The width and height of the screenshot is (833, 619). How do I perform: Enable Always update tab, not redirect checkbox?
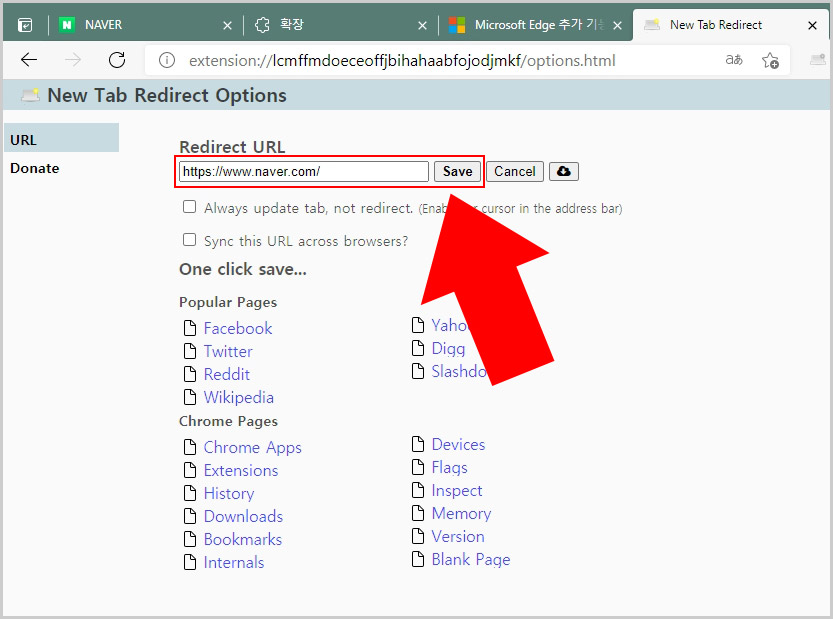click(x=189, y=207)
